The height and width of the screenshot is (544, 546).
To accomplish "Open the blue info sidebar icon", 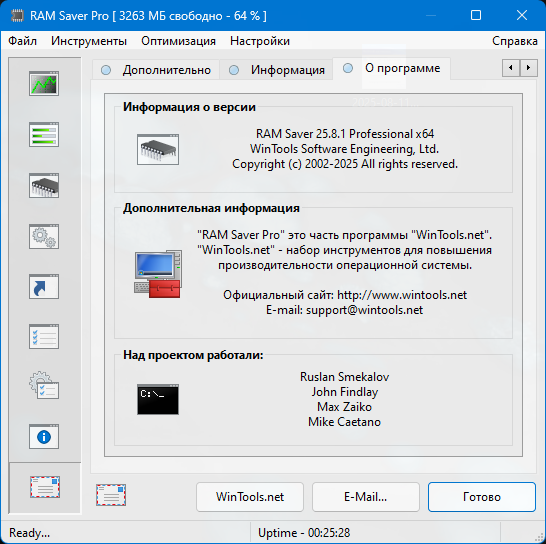I will click(44, 436).
